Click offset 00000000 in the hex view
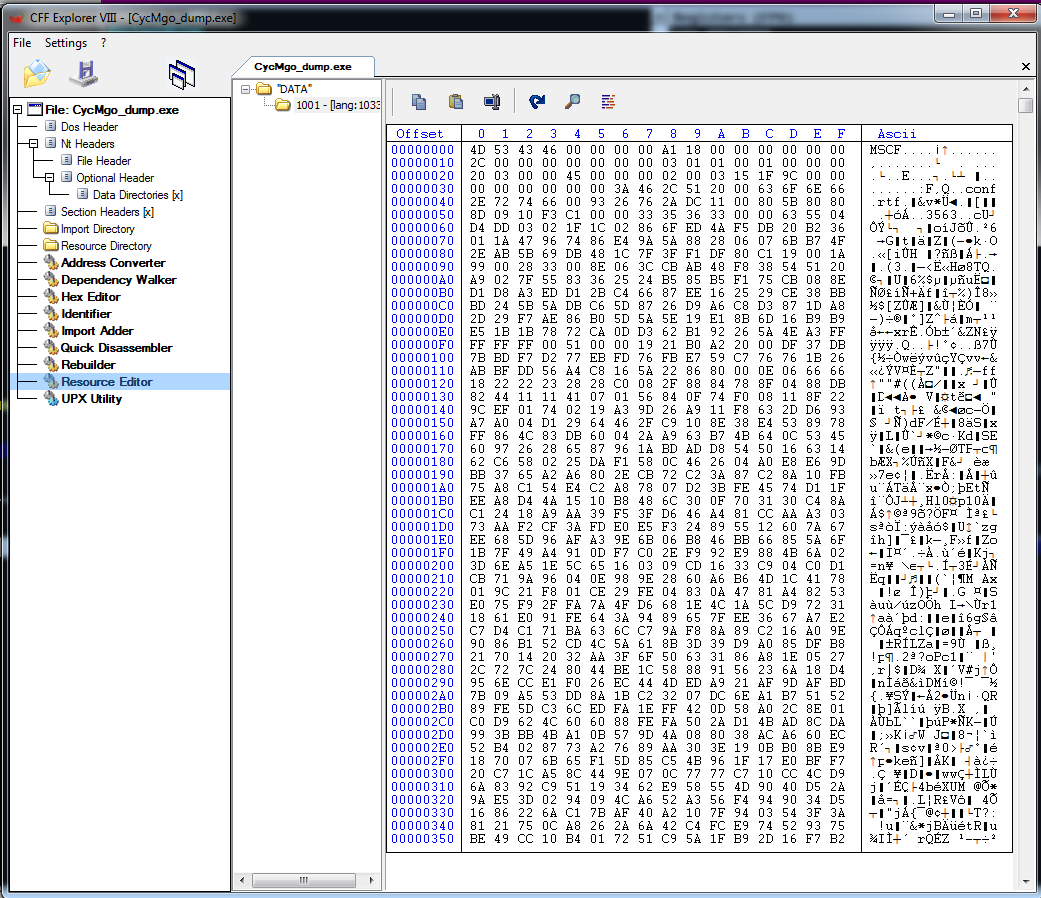The height and width of the screenshot is (898, 1041). [422, 150]
